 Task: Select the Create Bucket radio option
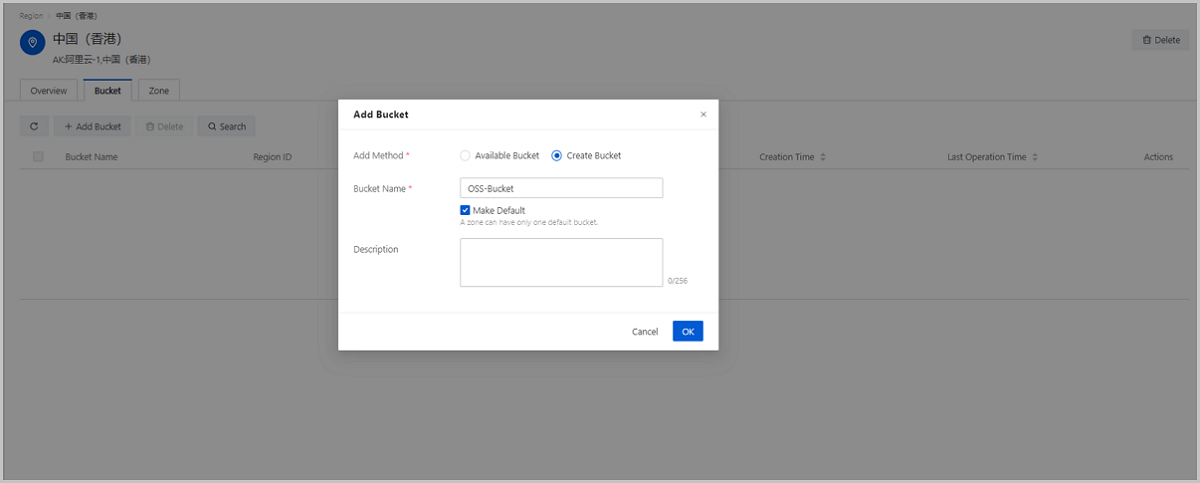pos(557,156)
